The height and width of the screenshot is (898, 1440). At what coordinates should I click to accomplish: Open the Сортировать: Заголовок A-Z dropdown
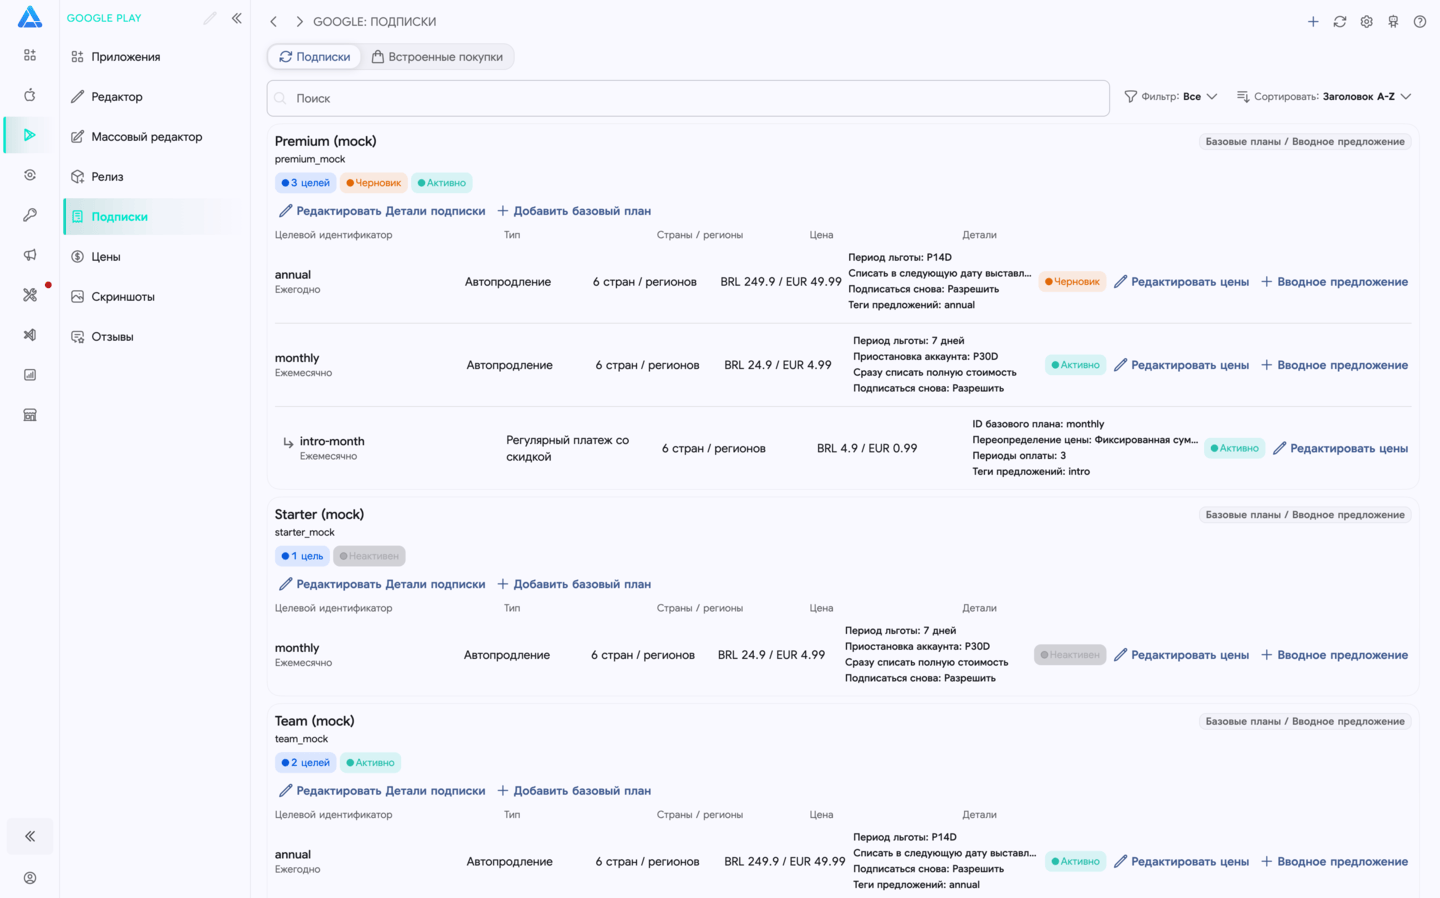1324,97
